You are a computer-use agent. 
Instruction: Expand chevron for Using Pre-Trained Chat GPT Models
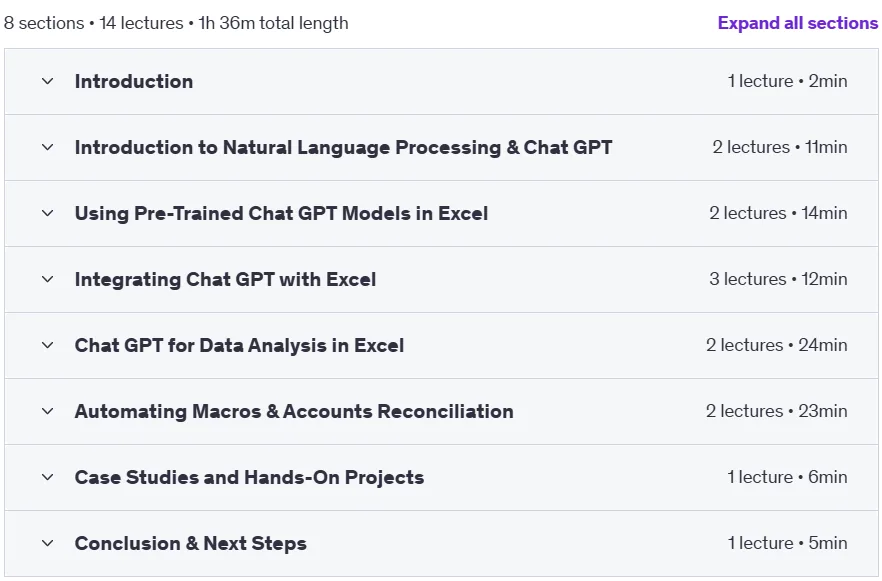48,213
